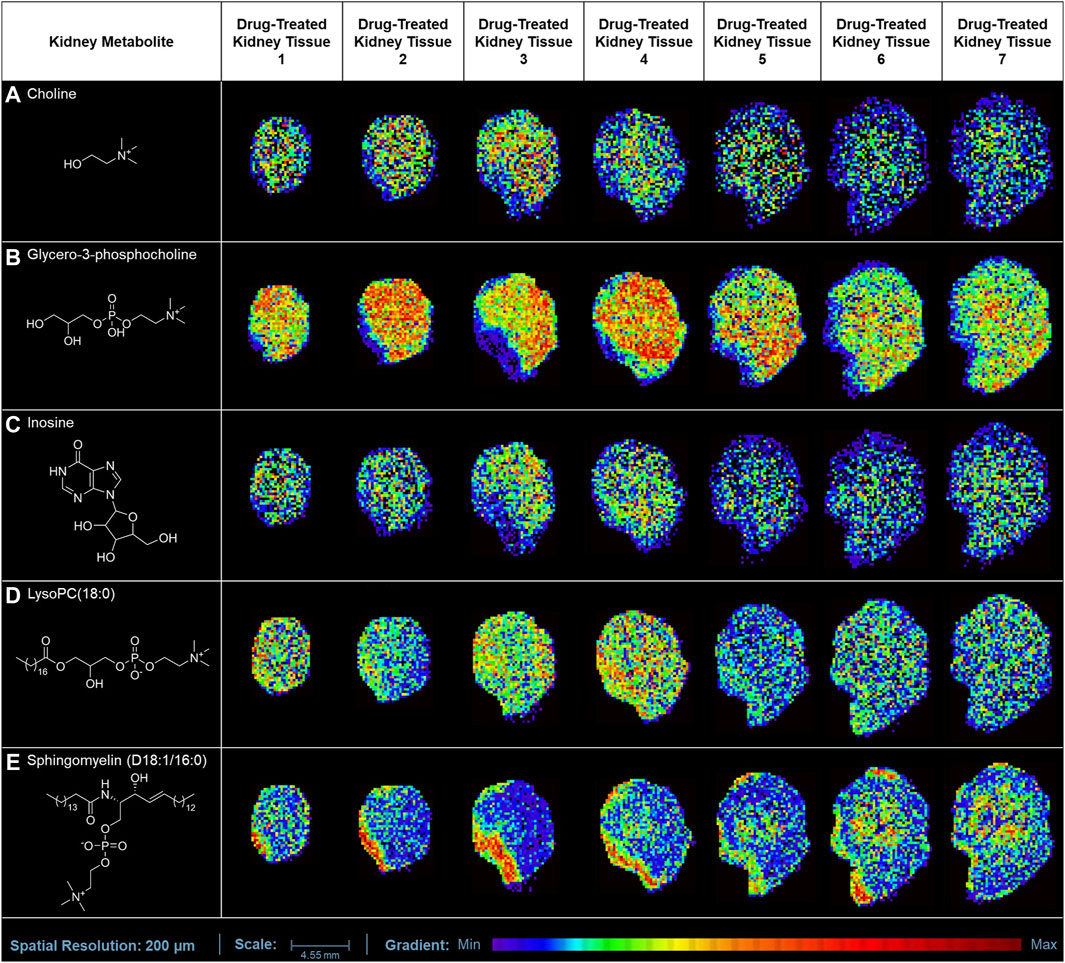Click the Inosine chemical structure drawing
Screen dimensions: 1065x963
coord(112,502)
